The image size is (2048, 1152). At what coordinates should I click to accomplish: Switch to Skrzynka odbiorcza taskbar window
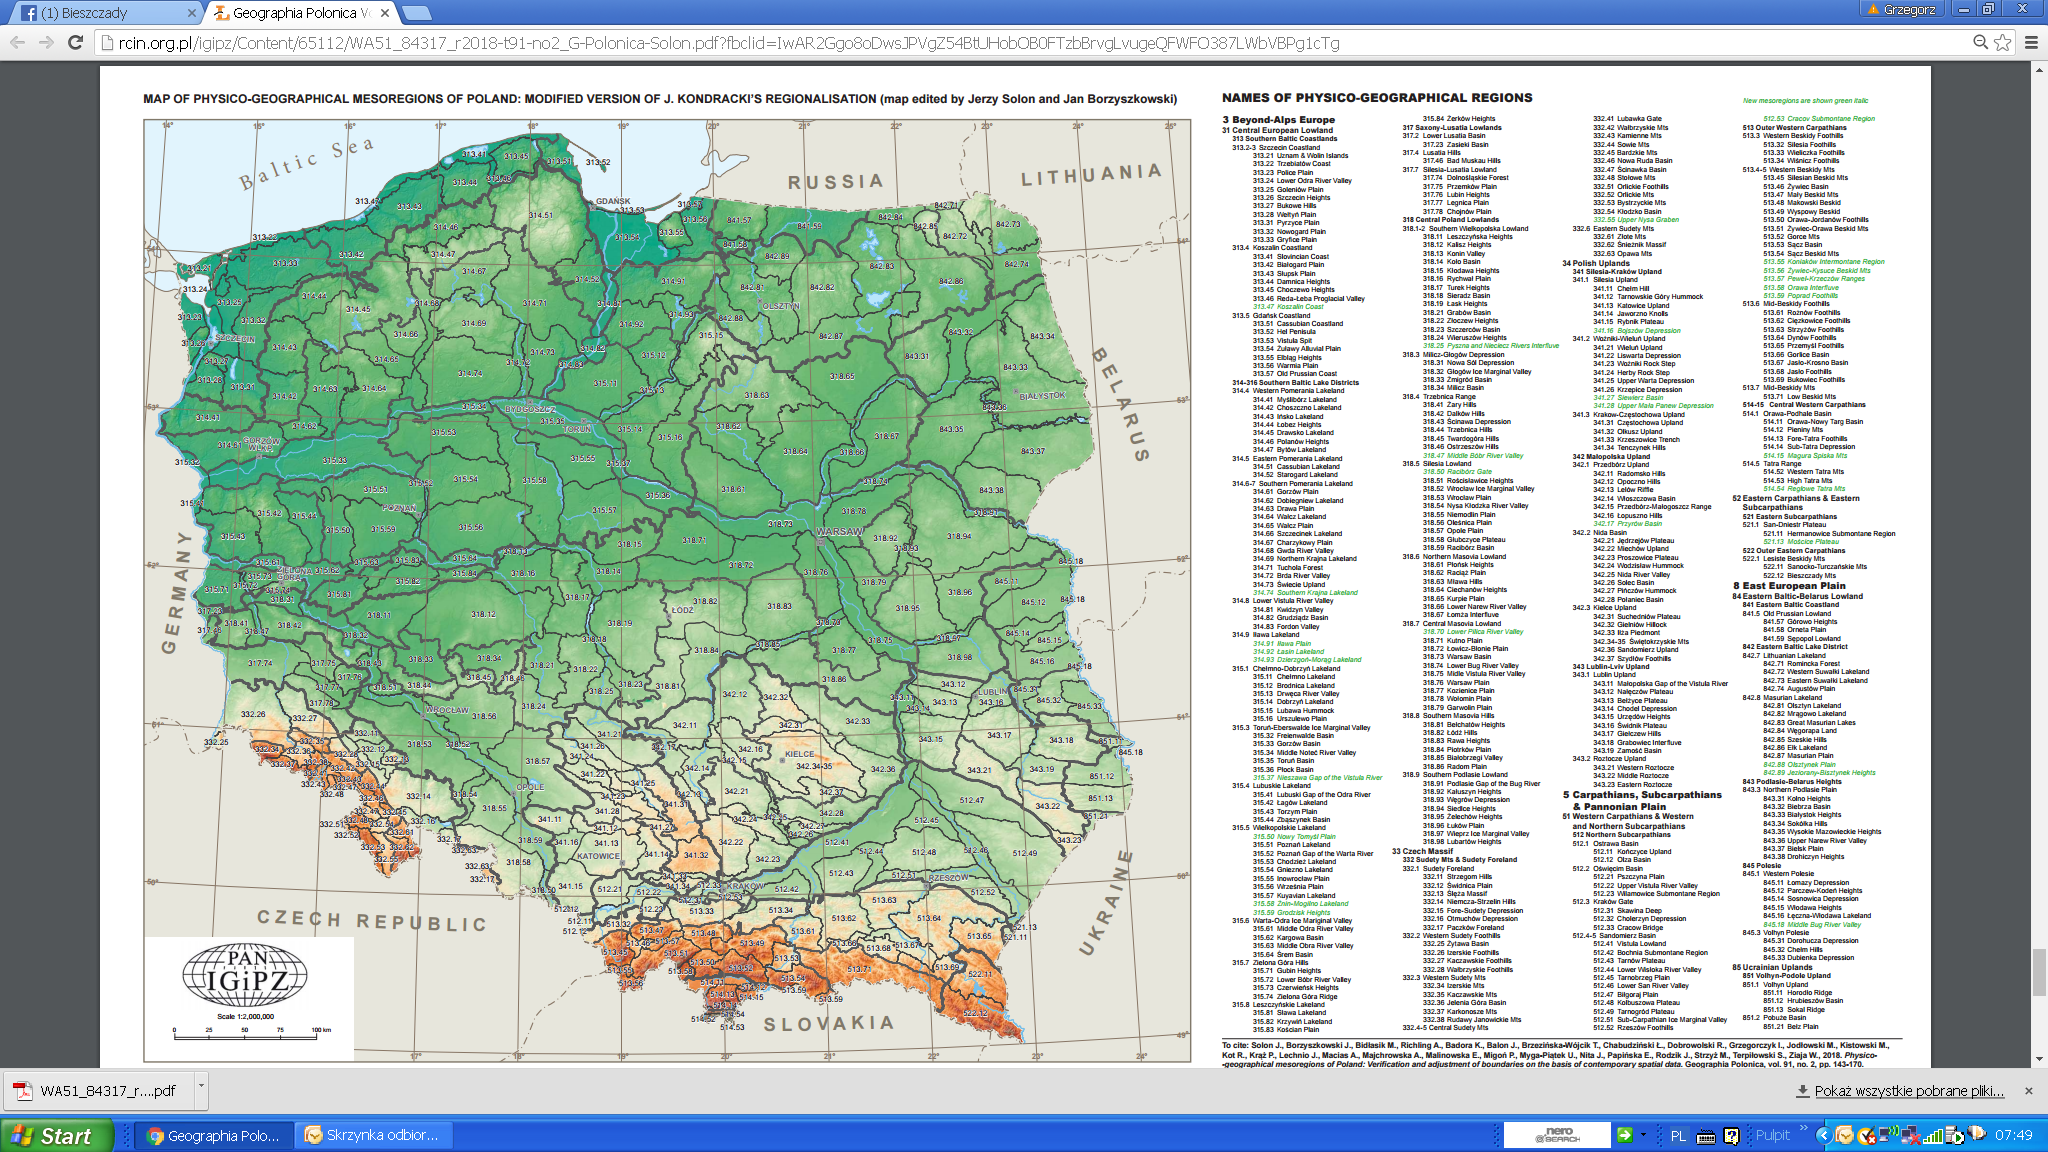(373, 1135)
